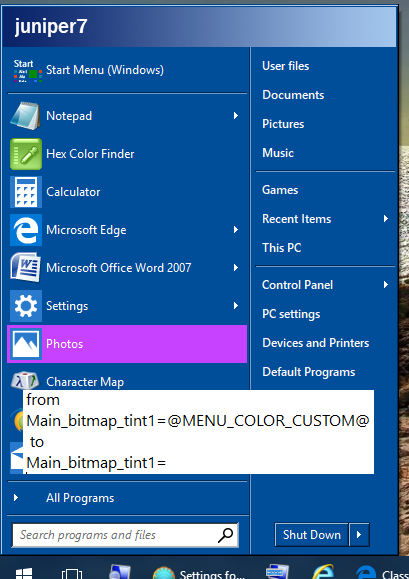Screen dimensions: 409x579
Task: Click the Windows Start button on taskbar
Action: (x=24, y=573)
